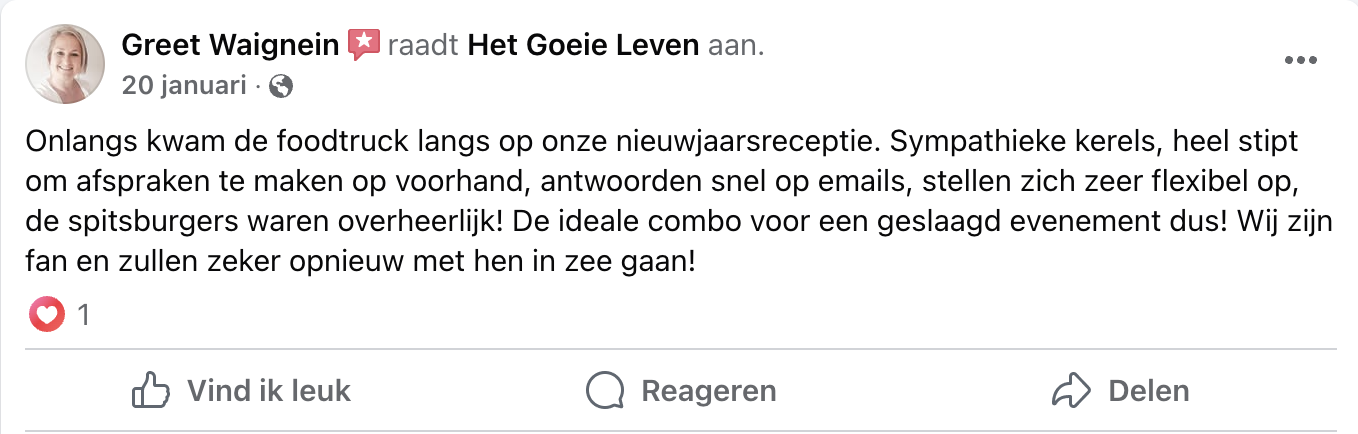Open Greet Waignein's profile picture
Image resolution: width=1358 pixels, height=434 pixels.
[x=65, y=64]
